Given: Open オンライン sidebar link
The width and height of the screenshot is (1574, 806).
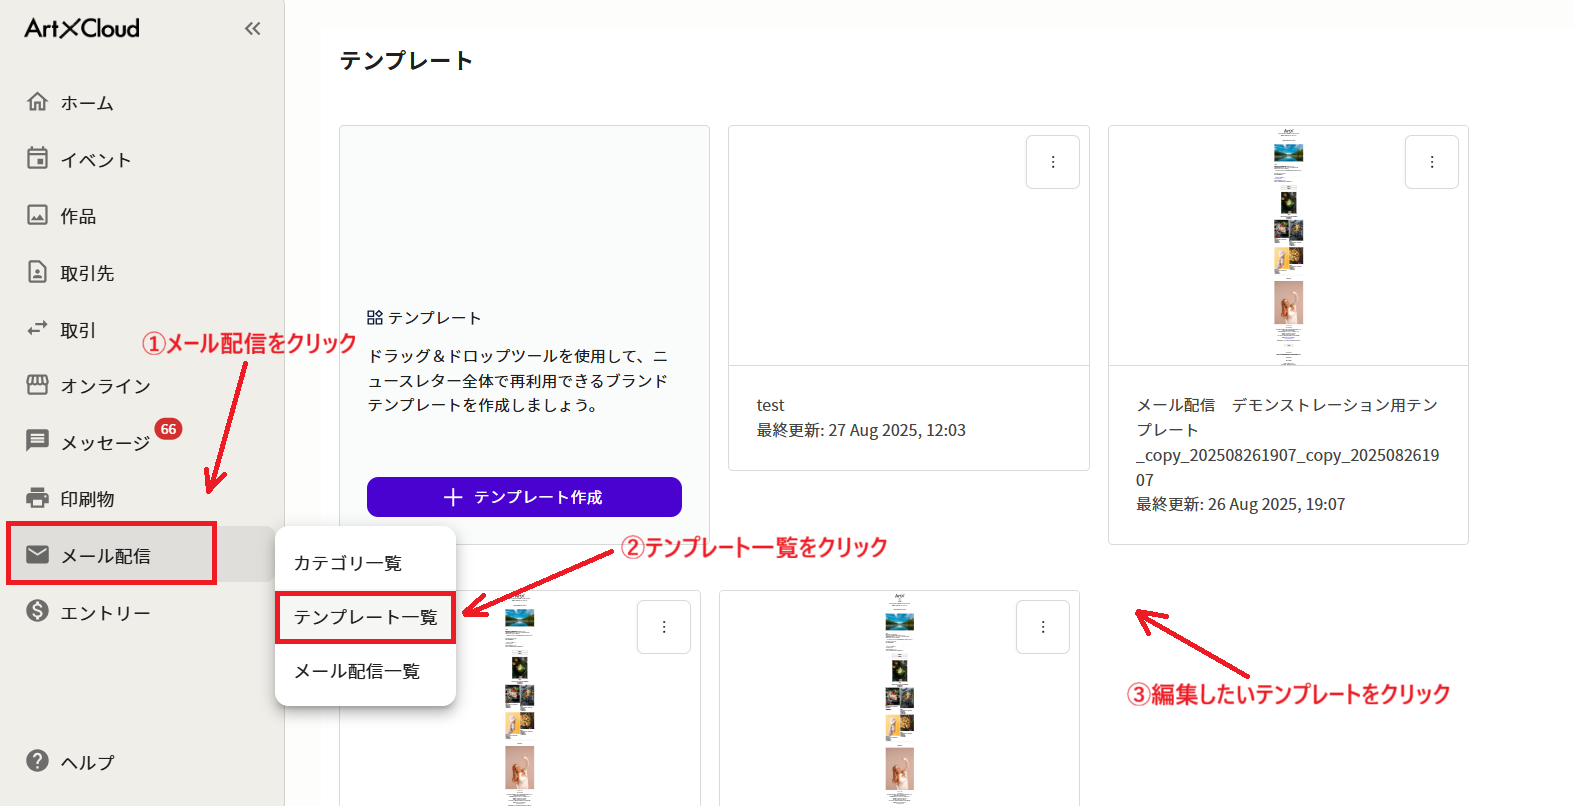Looking at the screenshot, I should 105,386.
